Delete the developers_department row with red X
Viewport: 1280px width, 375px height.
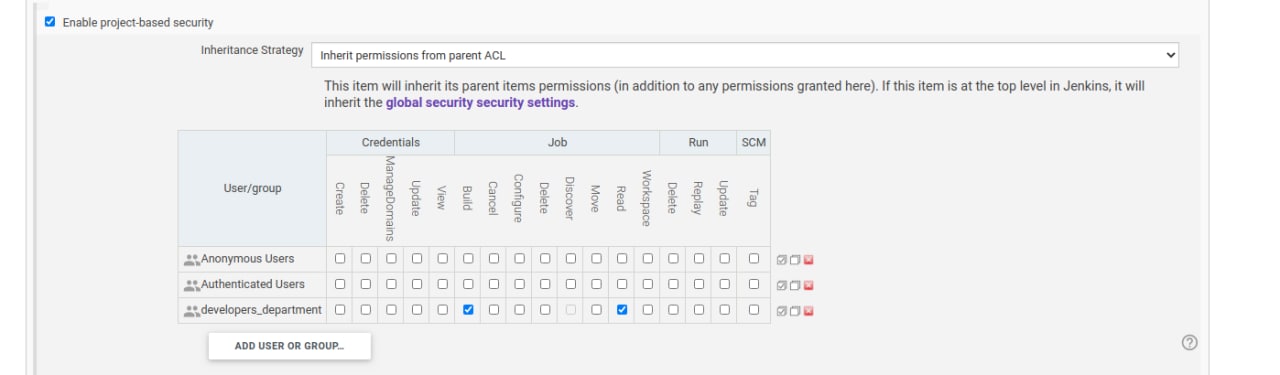coord(808,310)
